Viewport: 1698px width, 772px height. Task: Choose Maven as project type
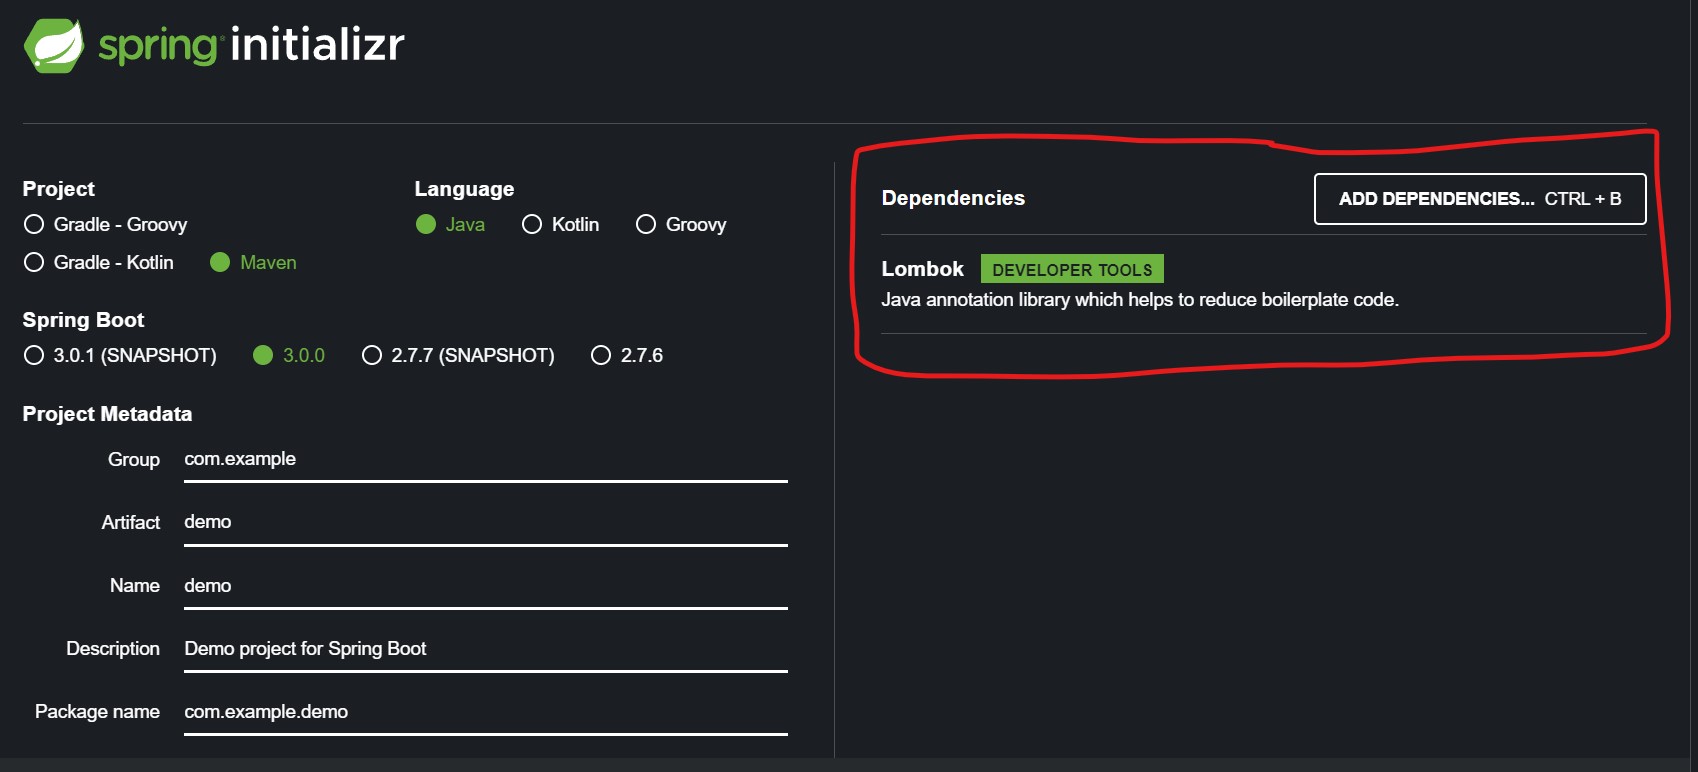pos(253,262)
